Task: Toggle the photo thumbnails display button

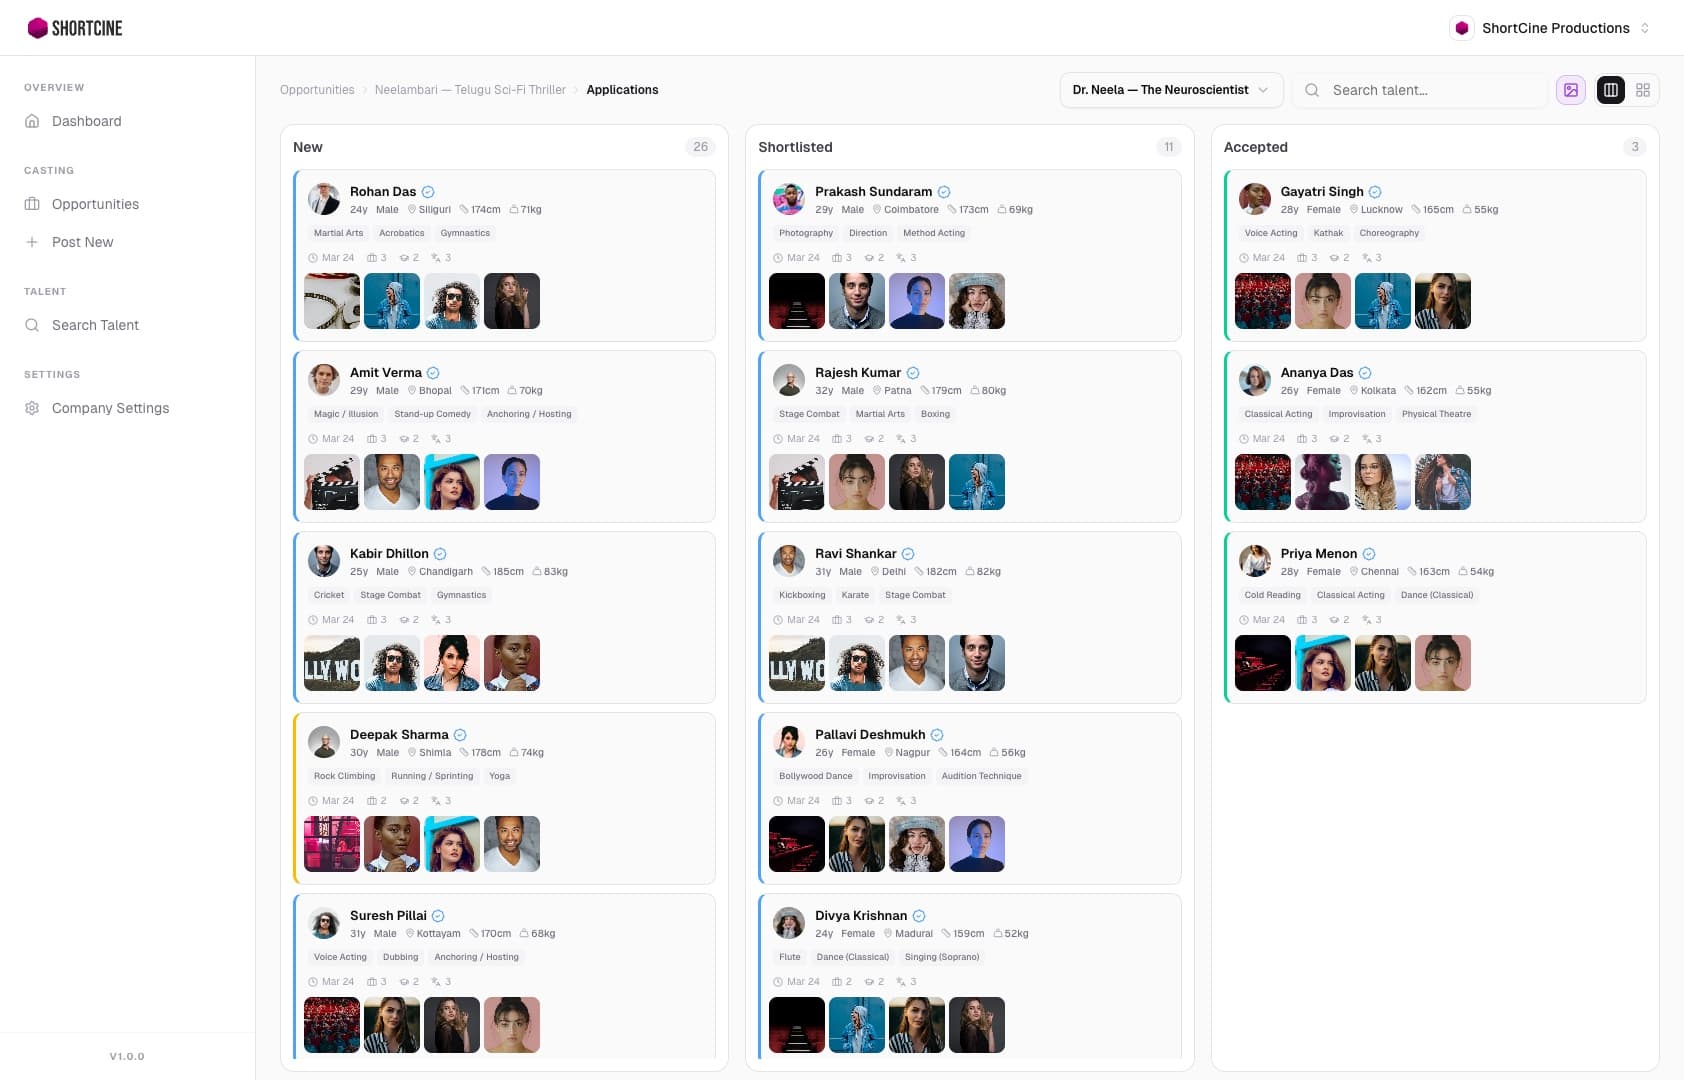Action: pos(1571,90)
